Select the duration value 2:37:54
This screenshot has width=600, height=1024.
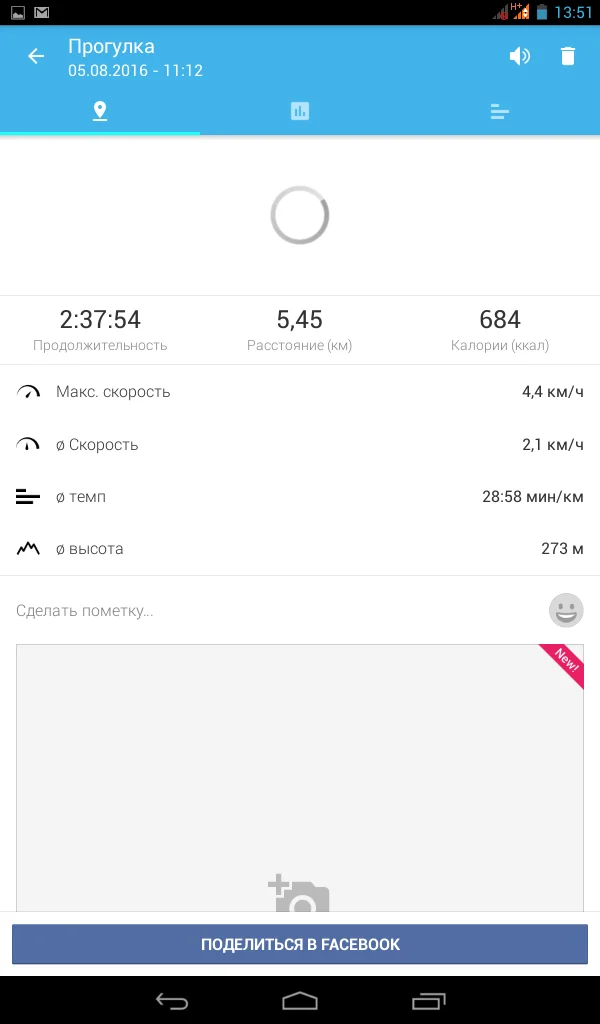point(100,320)
